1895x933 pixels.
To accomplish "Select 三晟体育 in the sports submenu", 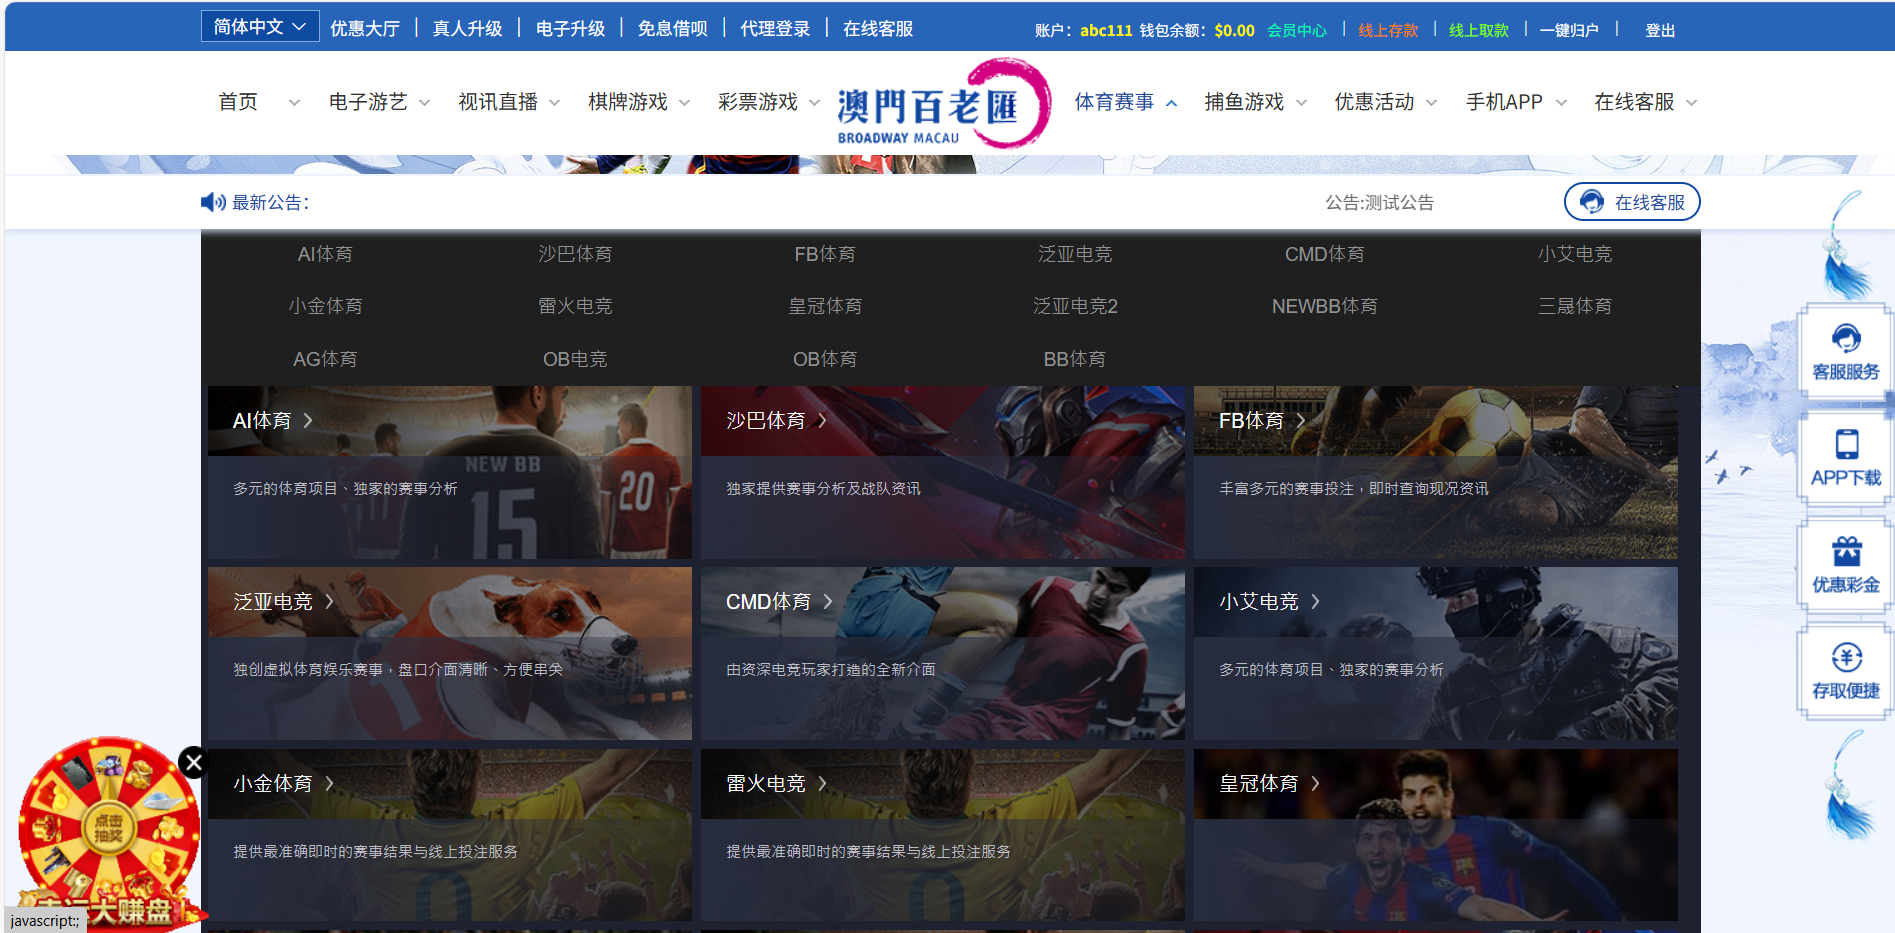I will [x=1575, y=306].
